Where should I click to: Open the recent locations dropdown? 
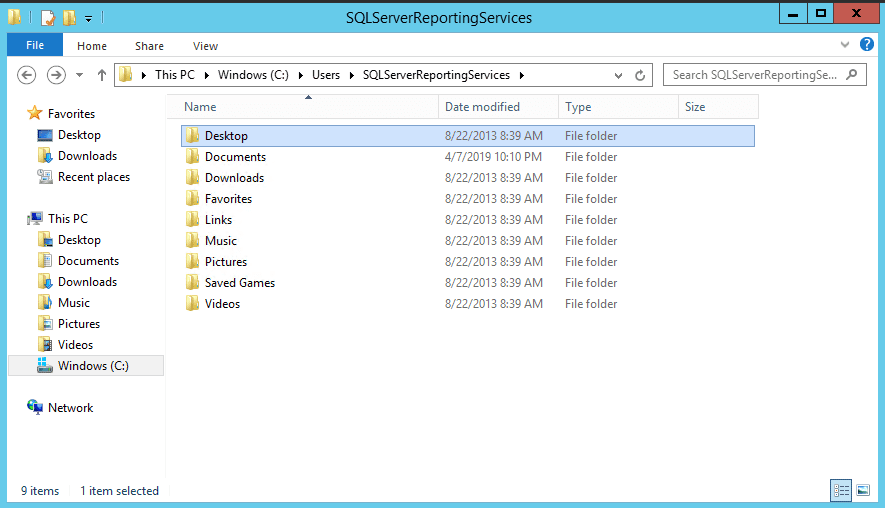coord(80,75)
